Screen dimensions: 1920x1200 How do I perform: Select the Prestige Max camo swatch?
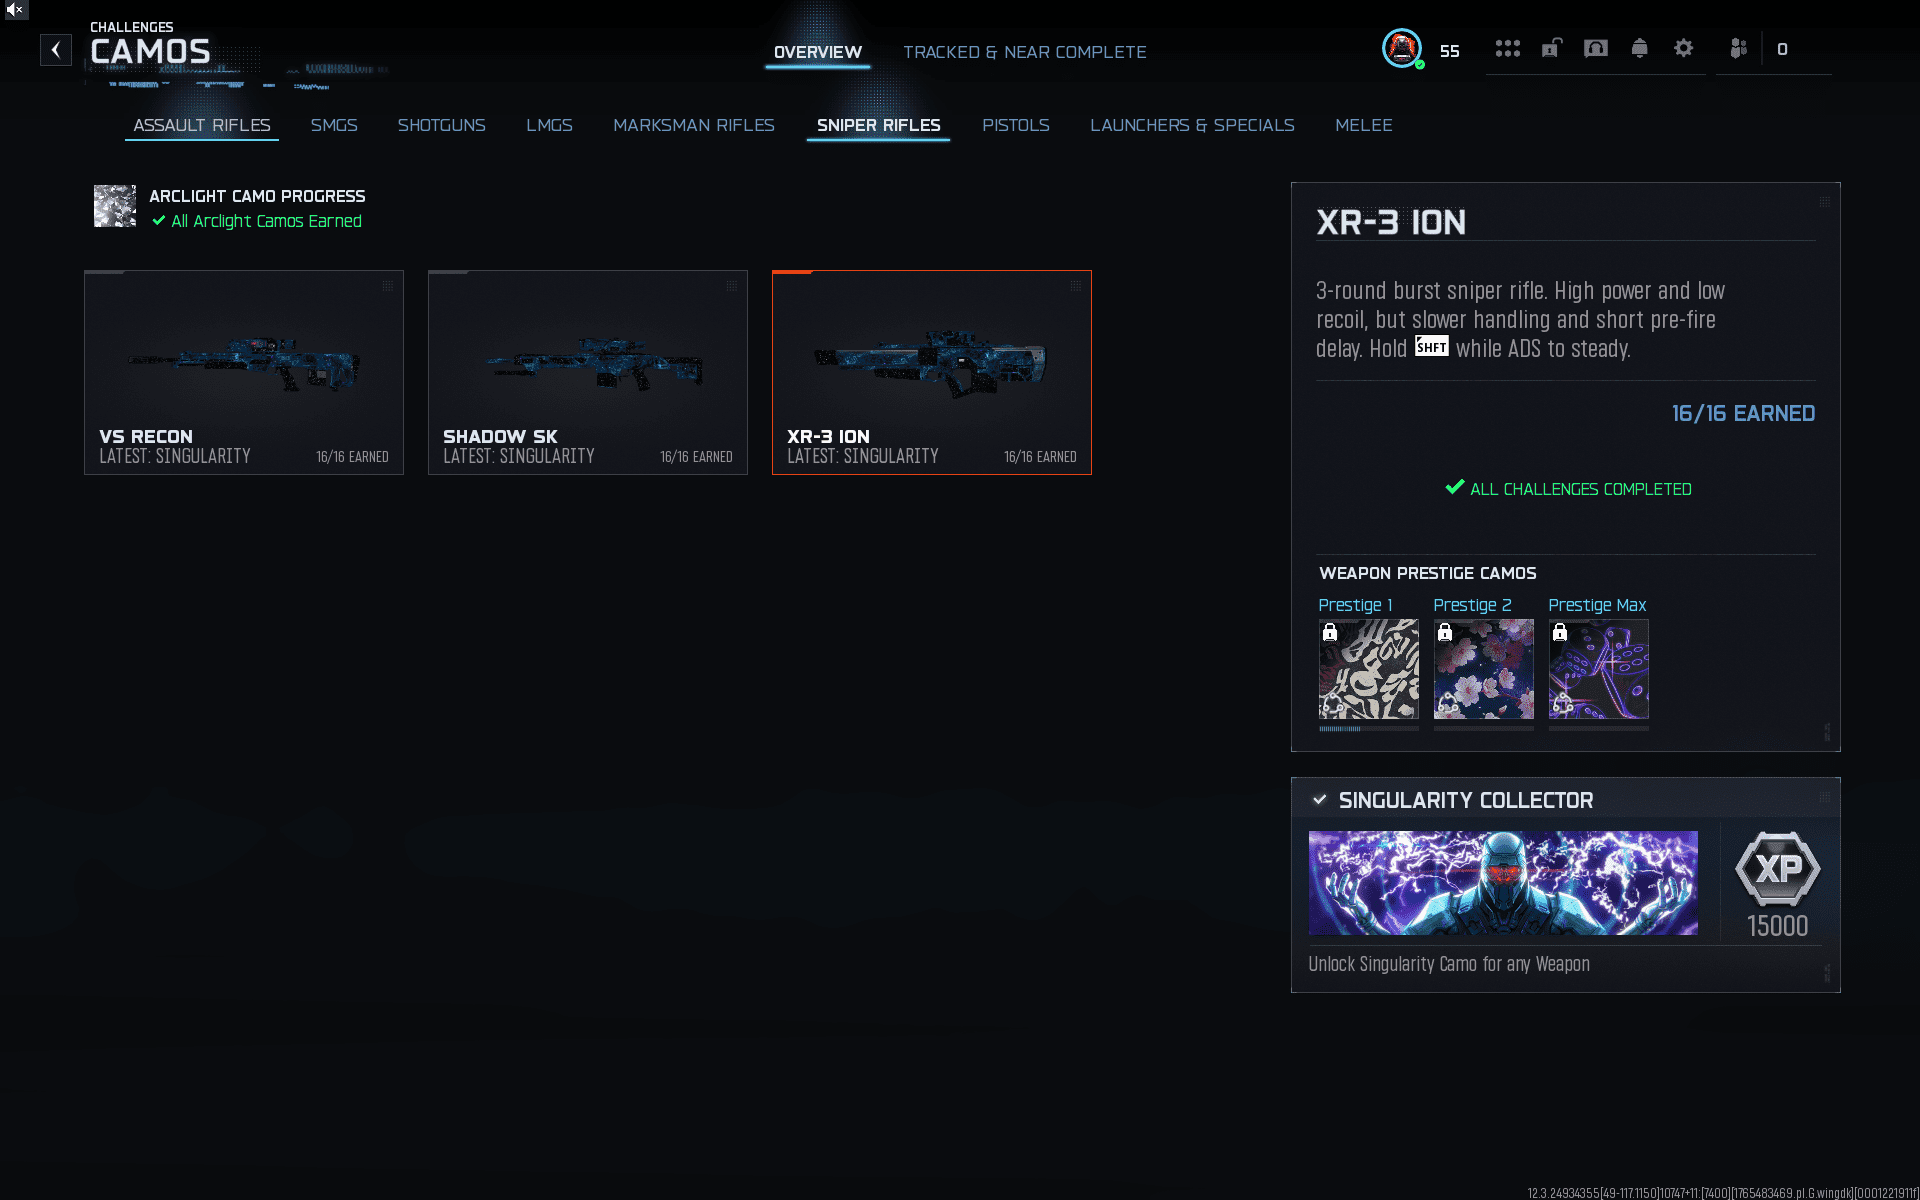tap(1598, 669)
